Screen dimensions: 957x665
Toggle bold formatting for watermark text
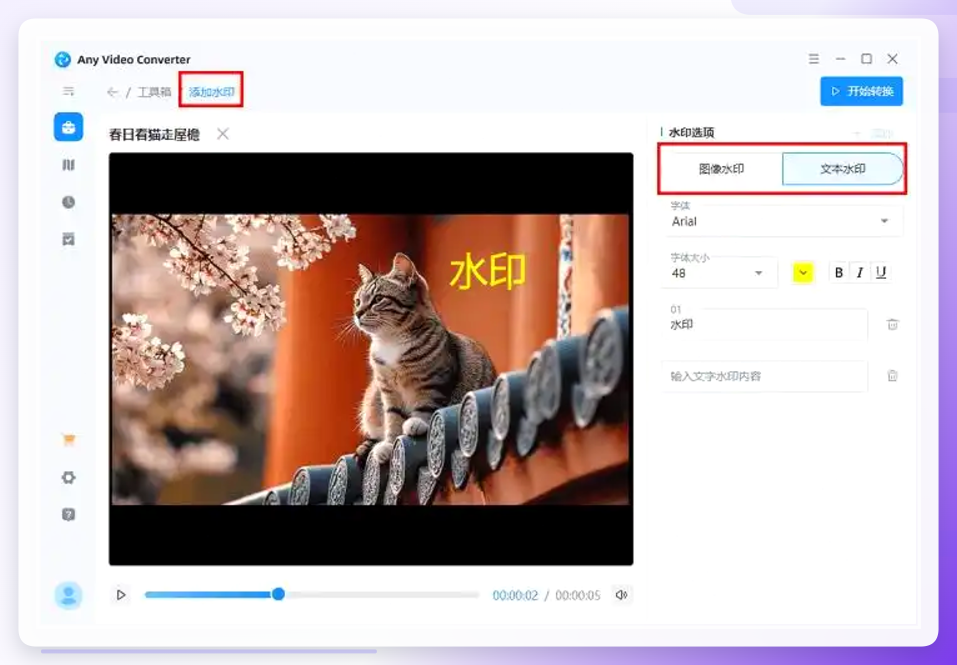(x=839, y=273)
